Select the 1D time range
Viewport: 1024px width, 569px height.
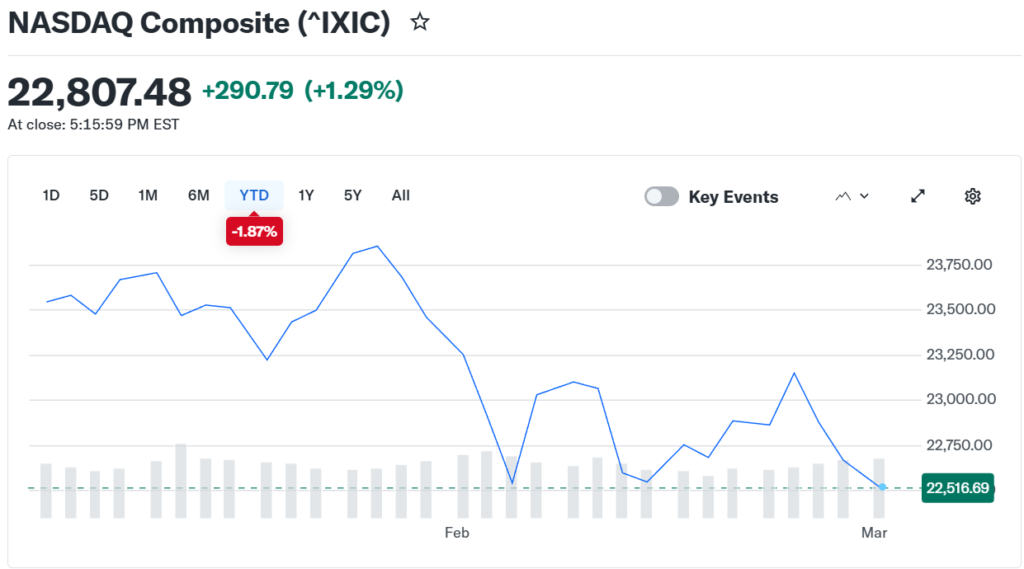[x=51, y=195]
